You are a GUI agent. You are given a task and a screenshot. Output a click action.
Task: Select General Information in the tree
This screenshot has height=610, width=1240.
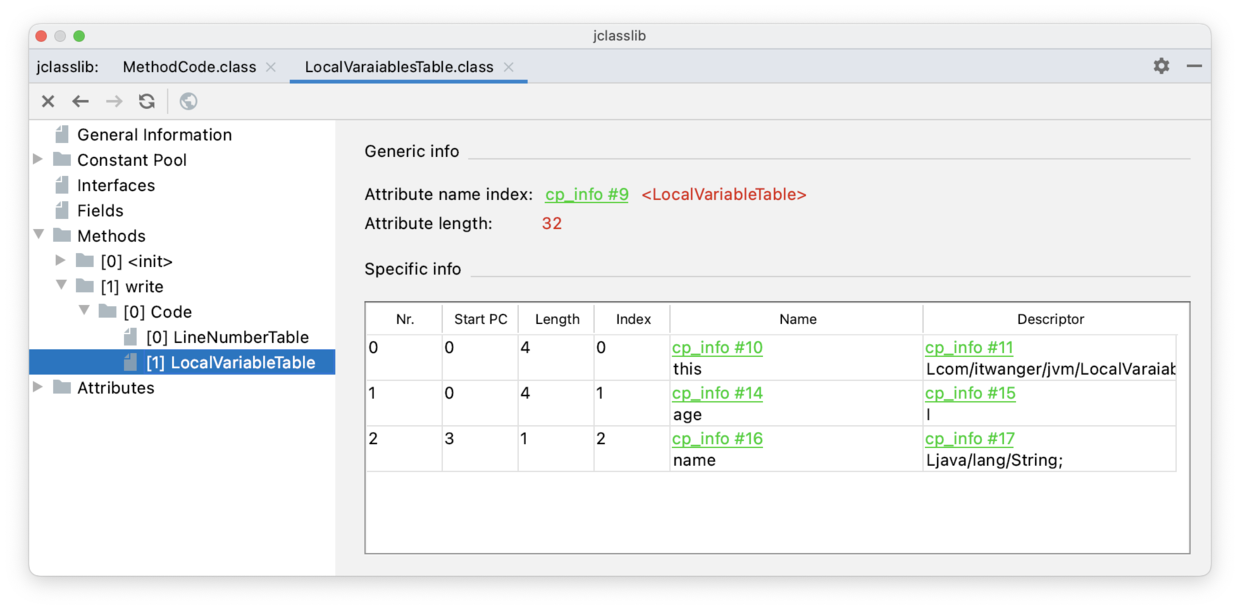point(154,135)
